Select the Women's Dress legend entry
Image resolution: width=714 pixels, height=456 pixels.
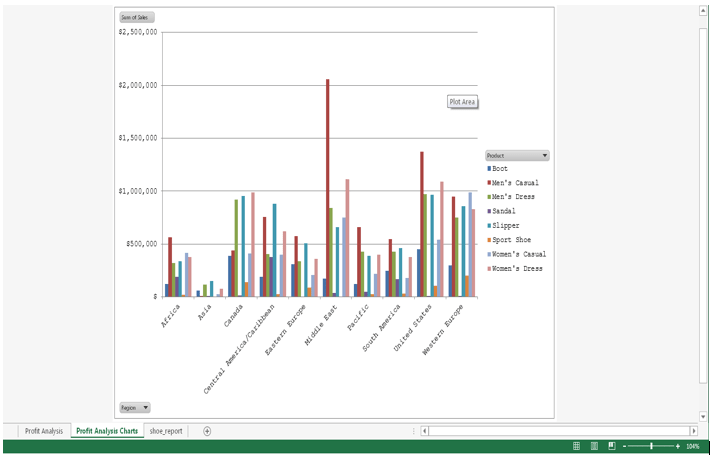(515, 269)
